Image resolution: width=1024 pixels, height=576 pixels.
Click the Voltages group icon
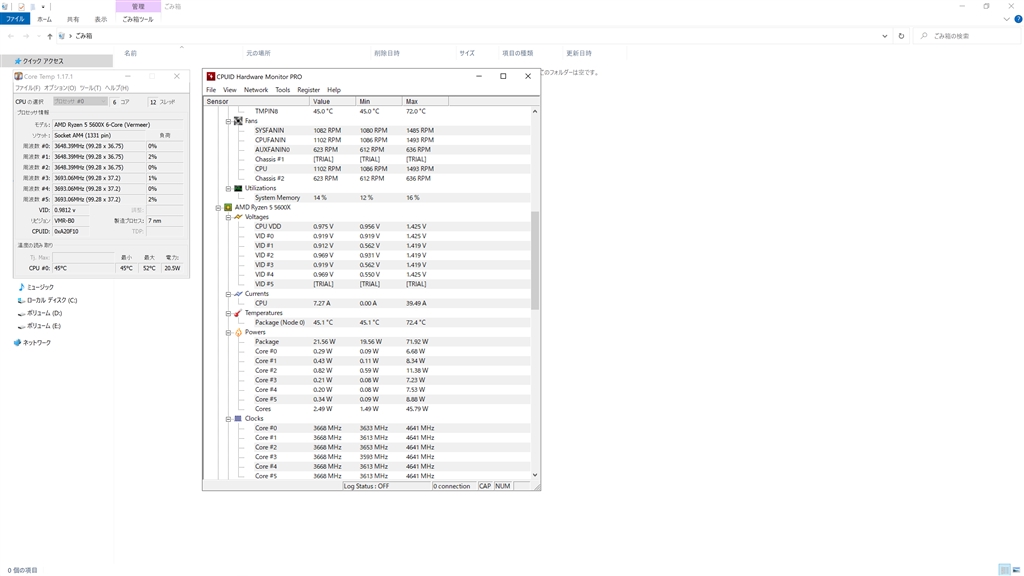pyautogui.click(x=238, y=217)
